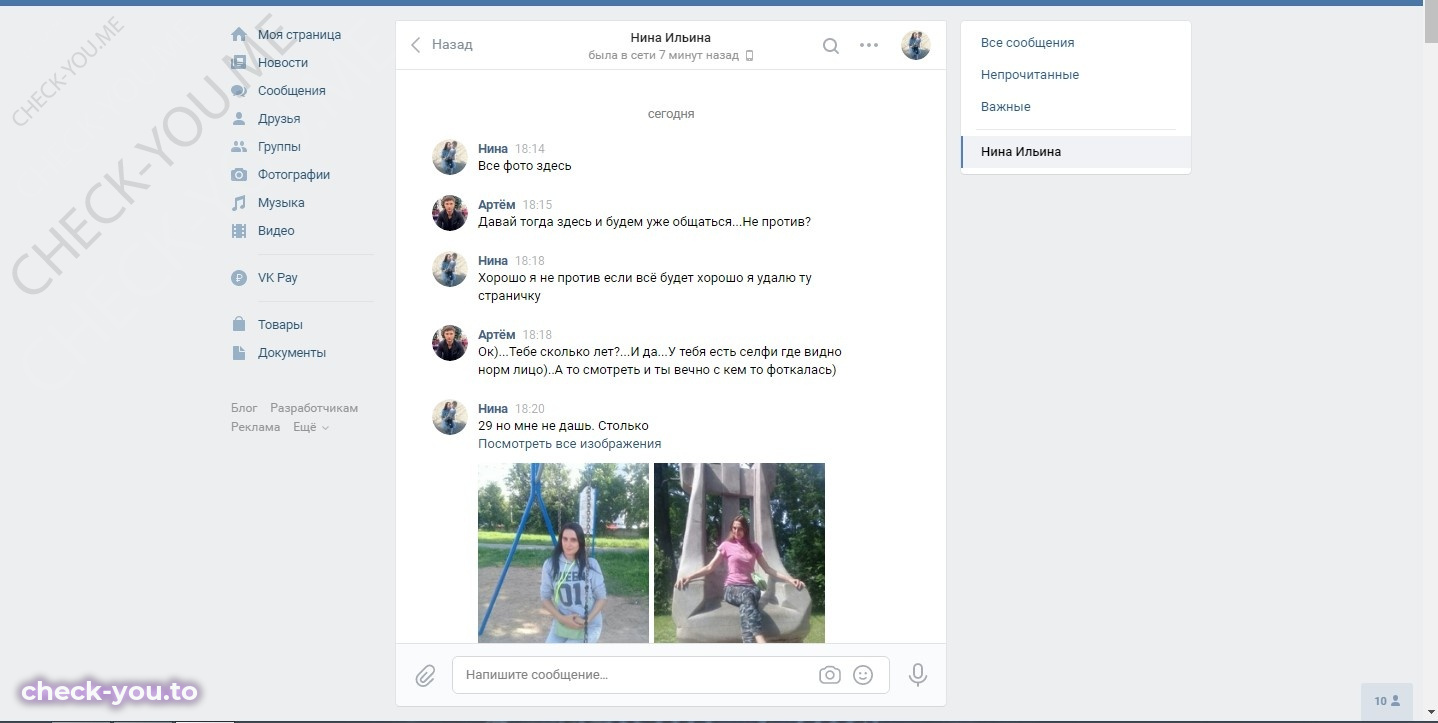The image size is (1438, 723).
Task: Open Музыка in sidebar
Action: click(x=281, y=203)
